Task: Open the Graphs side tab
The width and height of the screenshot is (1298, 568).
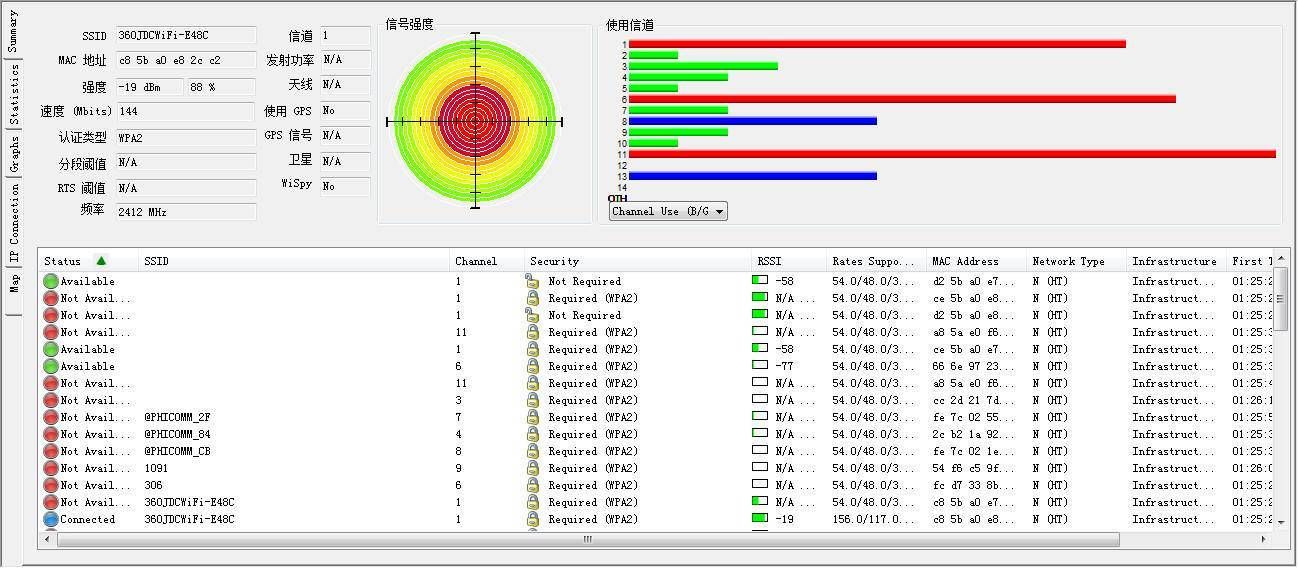Action: [x=14, y=154]
